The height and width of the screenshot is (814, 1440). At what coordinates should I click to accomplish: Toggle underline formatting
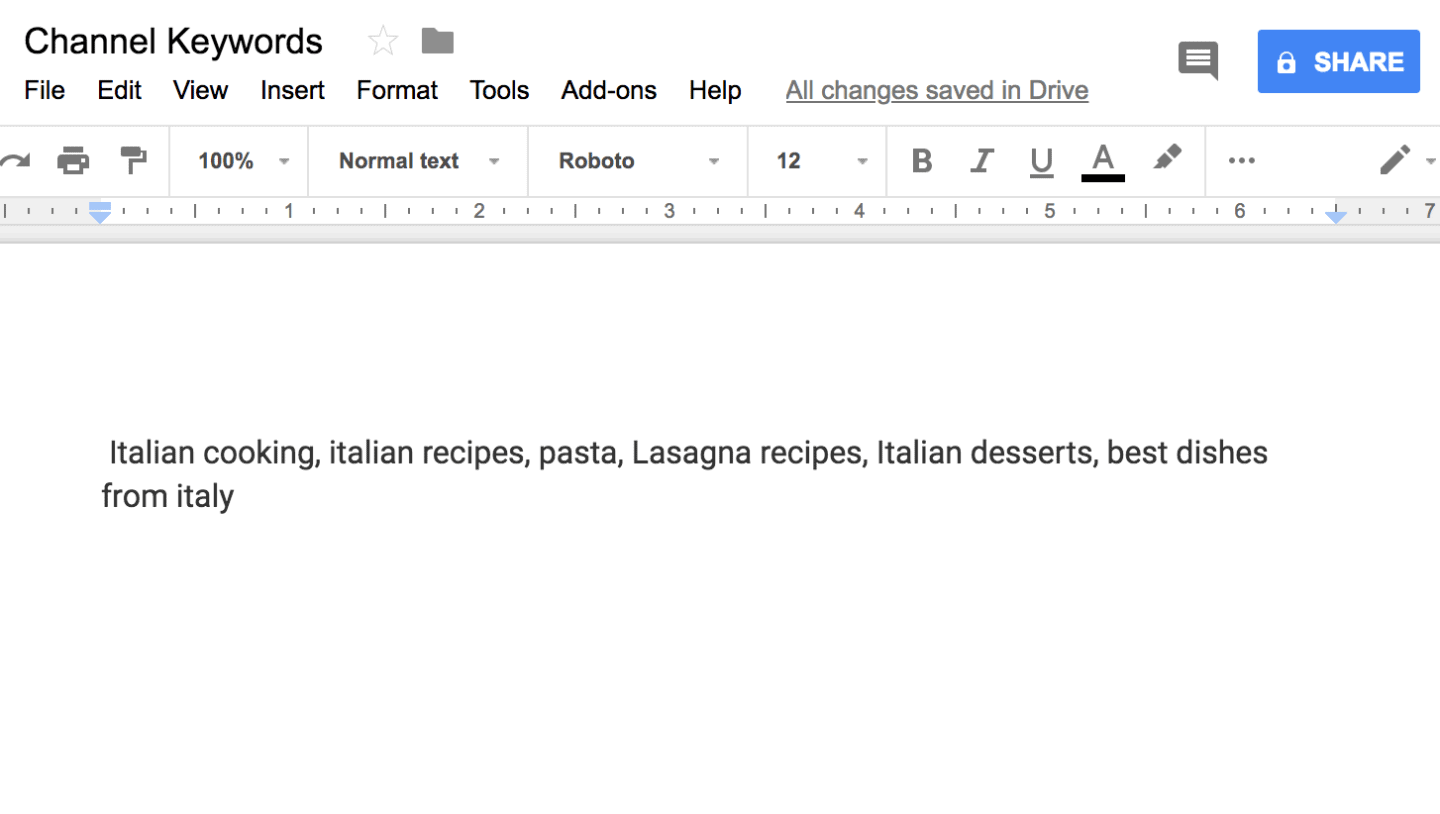[x=1041, y=162]
